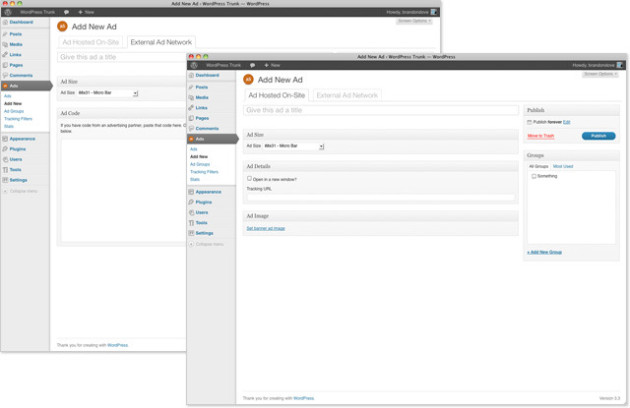Open Appearance in the back window sidebar
The height and width of the screenshot is (408, 630).
[x=22, y=139]
